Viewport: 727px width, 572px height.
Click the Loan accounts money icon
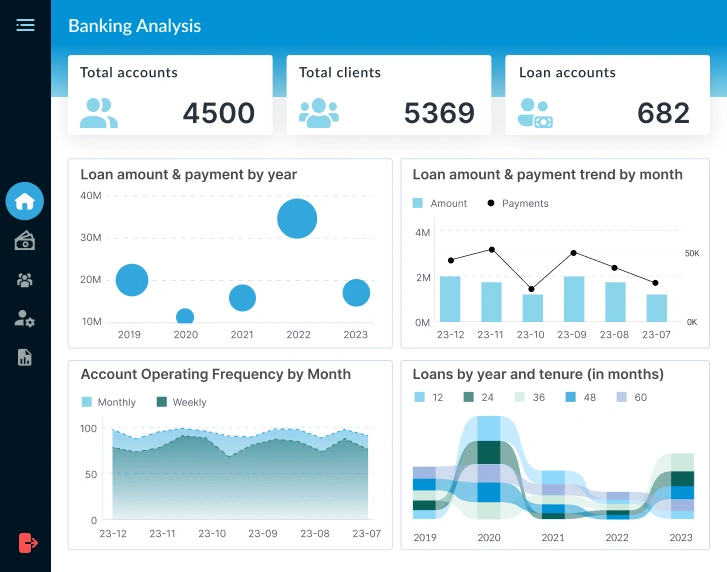535,113
